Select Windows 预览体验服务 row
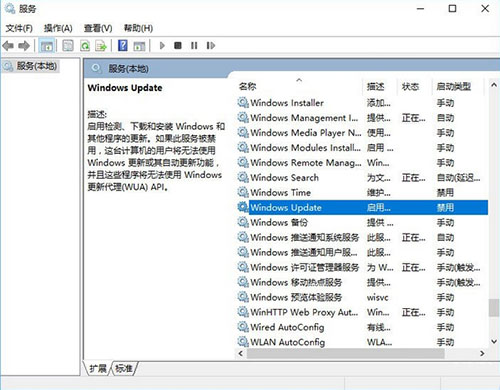The image size is (500, 390). click(x=362, y=297)
